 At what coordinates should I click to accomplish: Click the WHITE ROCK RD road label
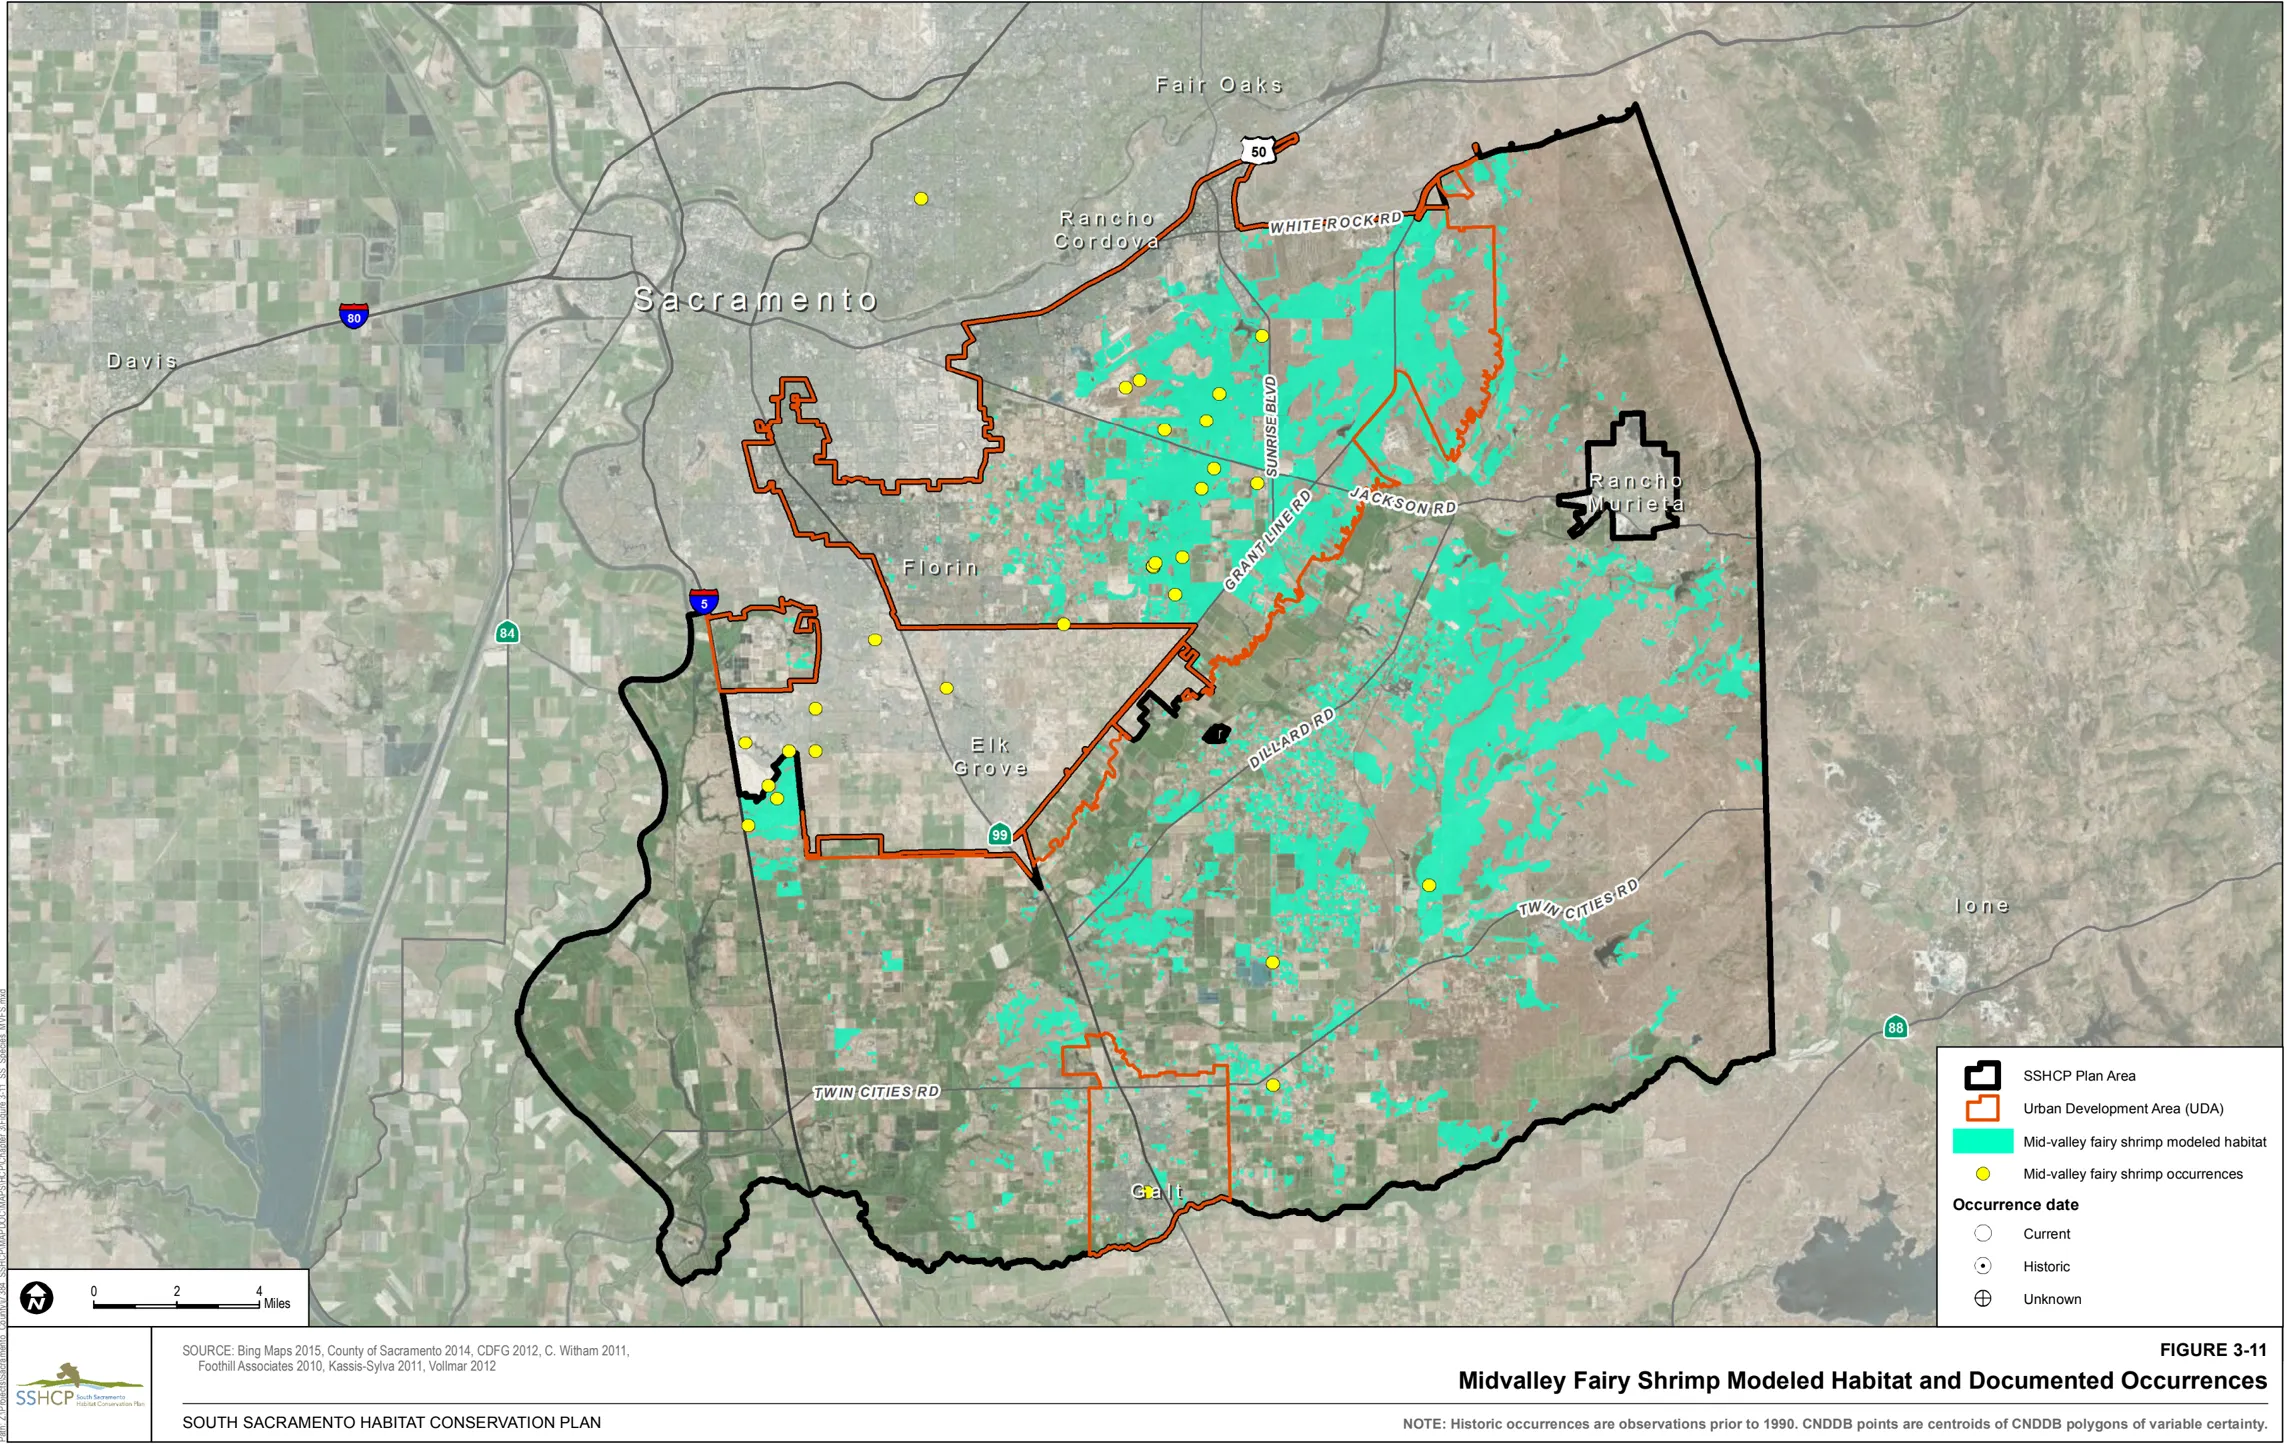coord(1336,223)
